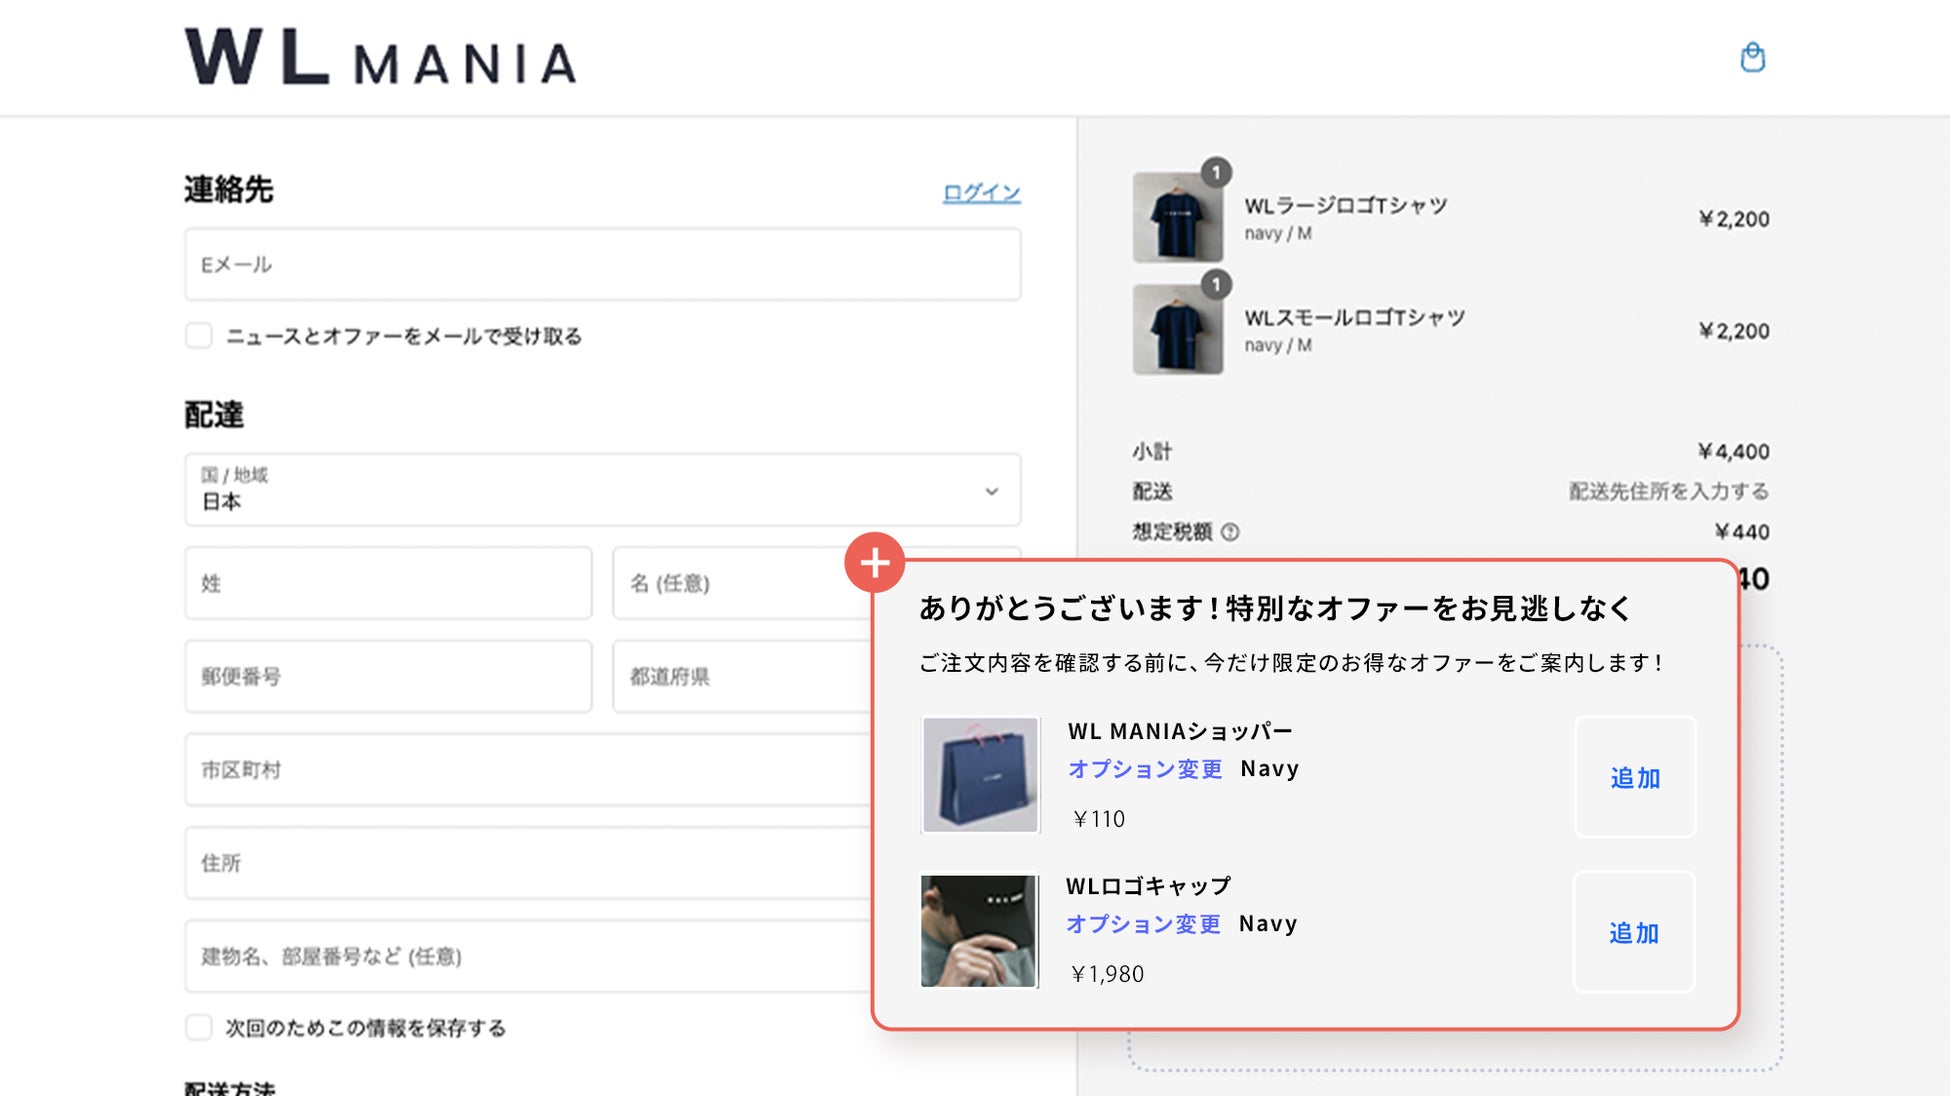Open the shopping bag cart icon

(1752, 58)
